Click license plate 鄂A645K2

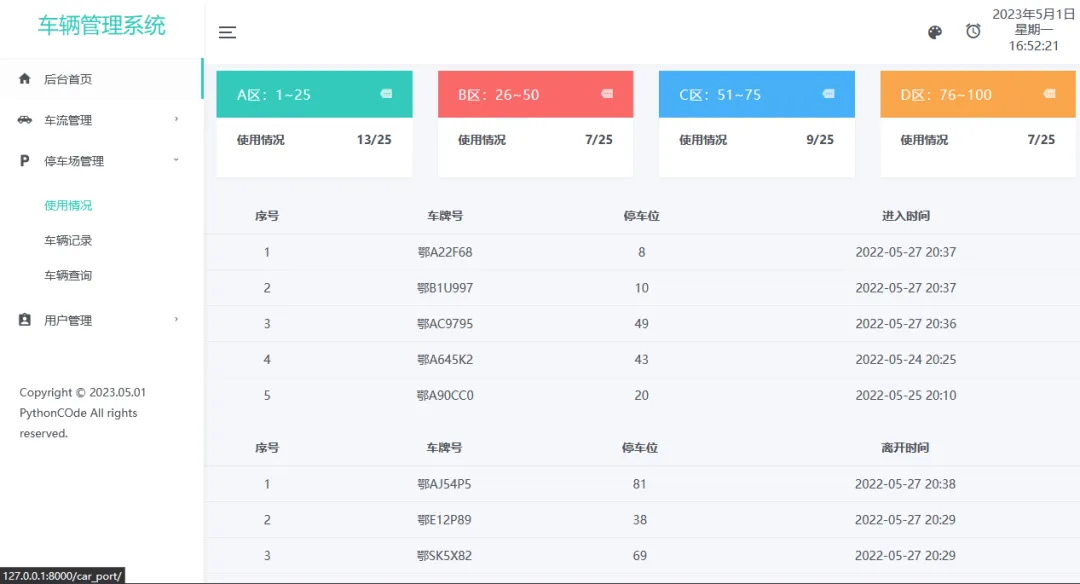tap(445, 359)
